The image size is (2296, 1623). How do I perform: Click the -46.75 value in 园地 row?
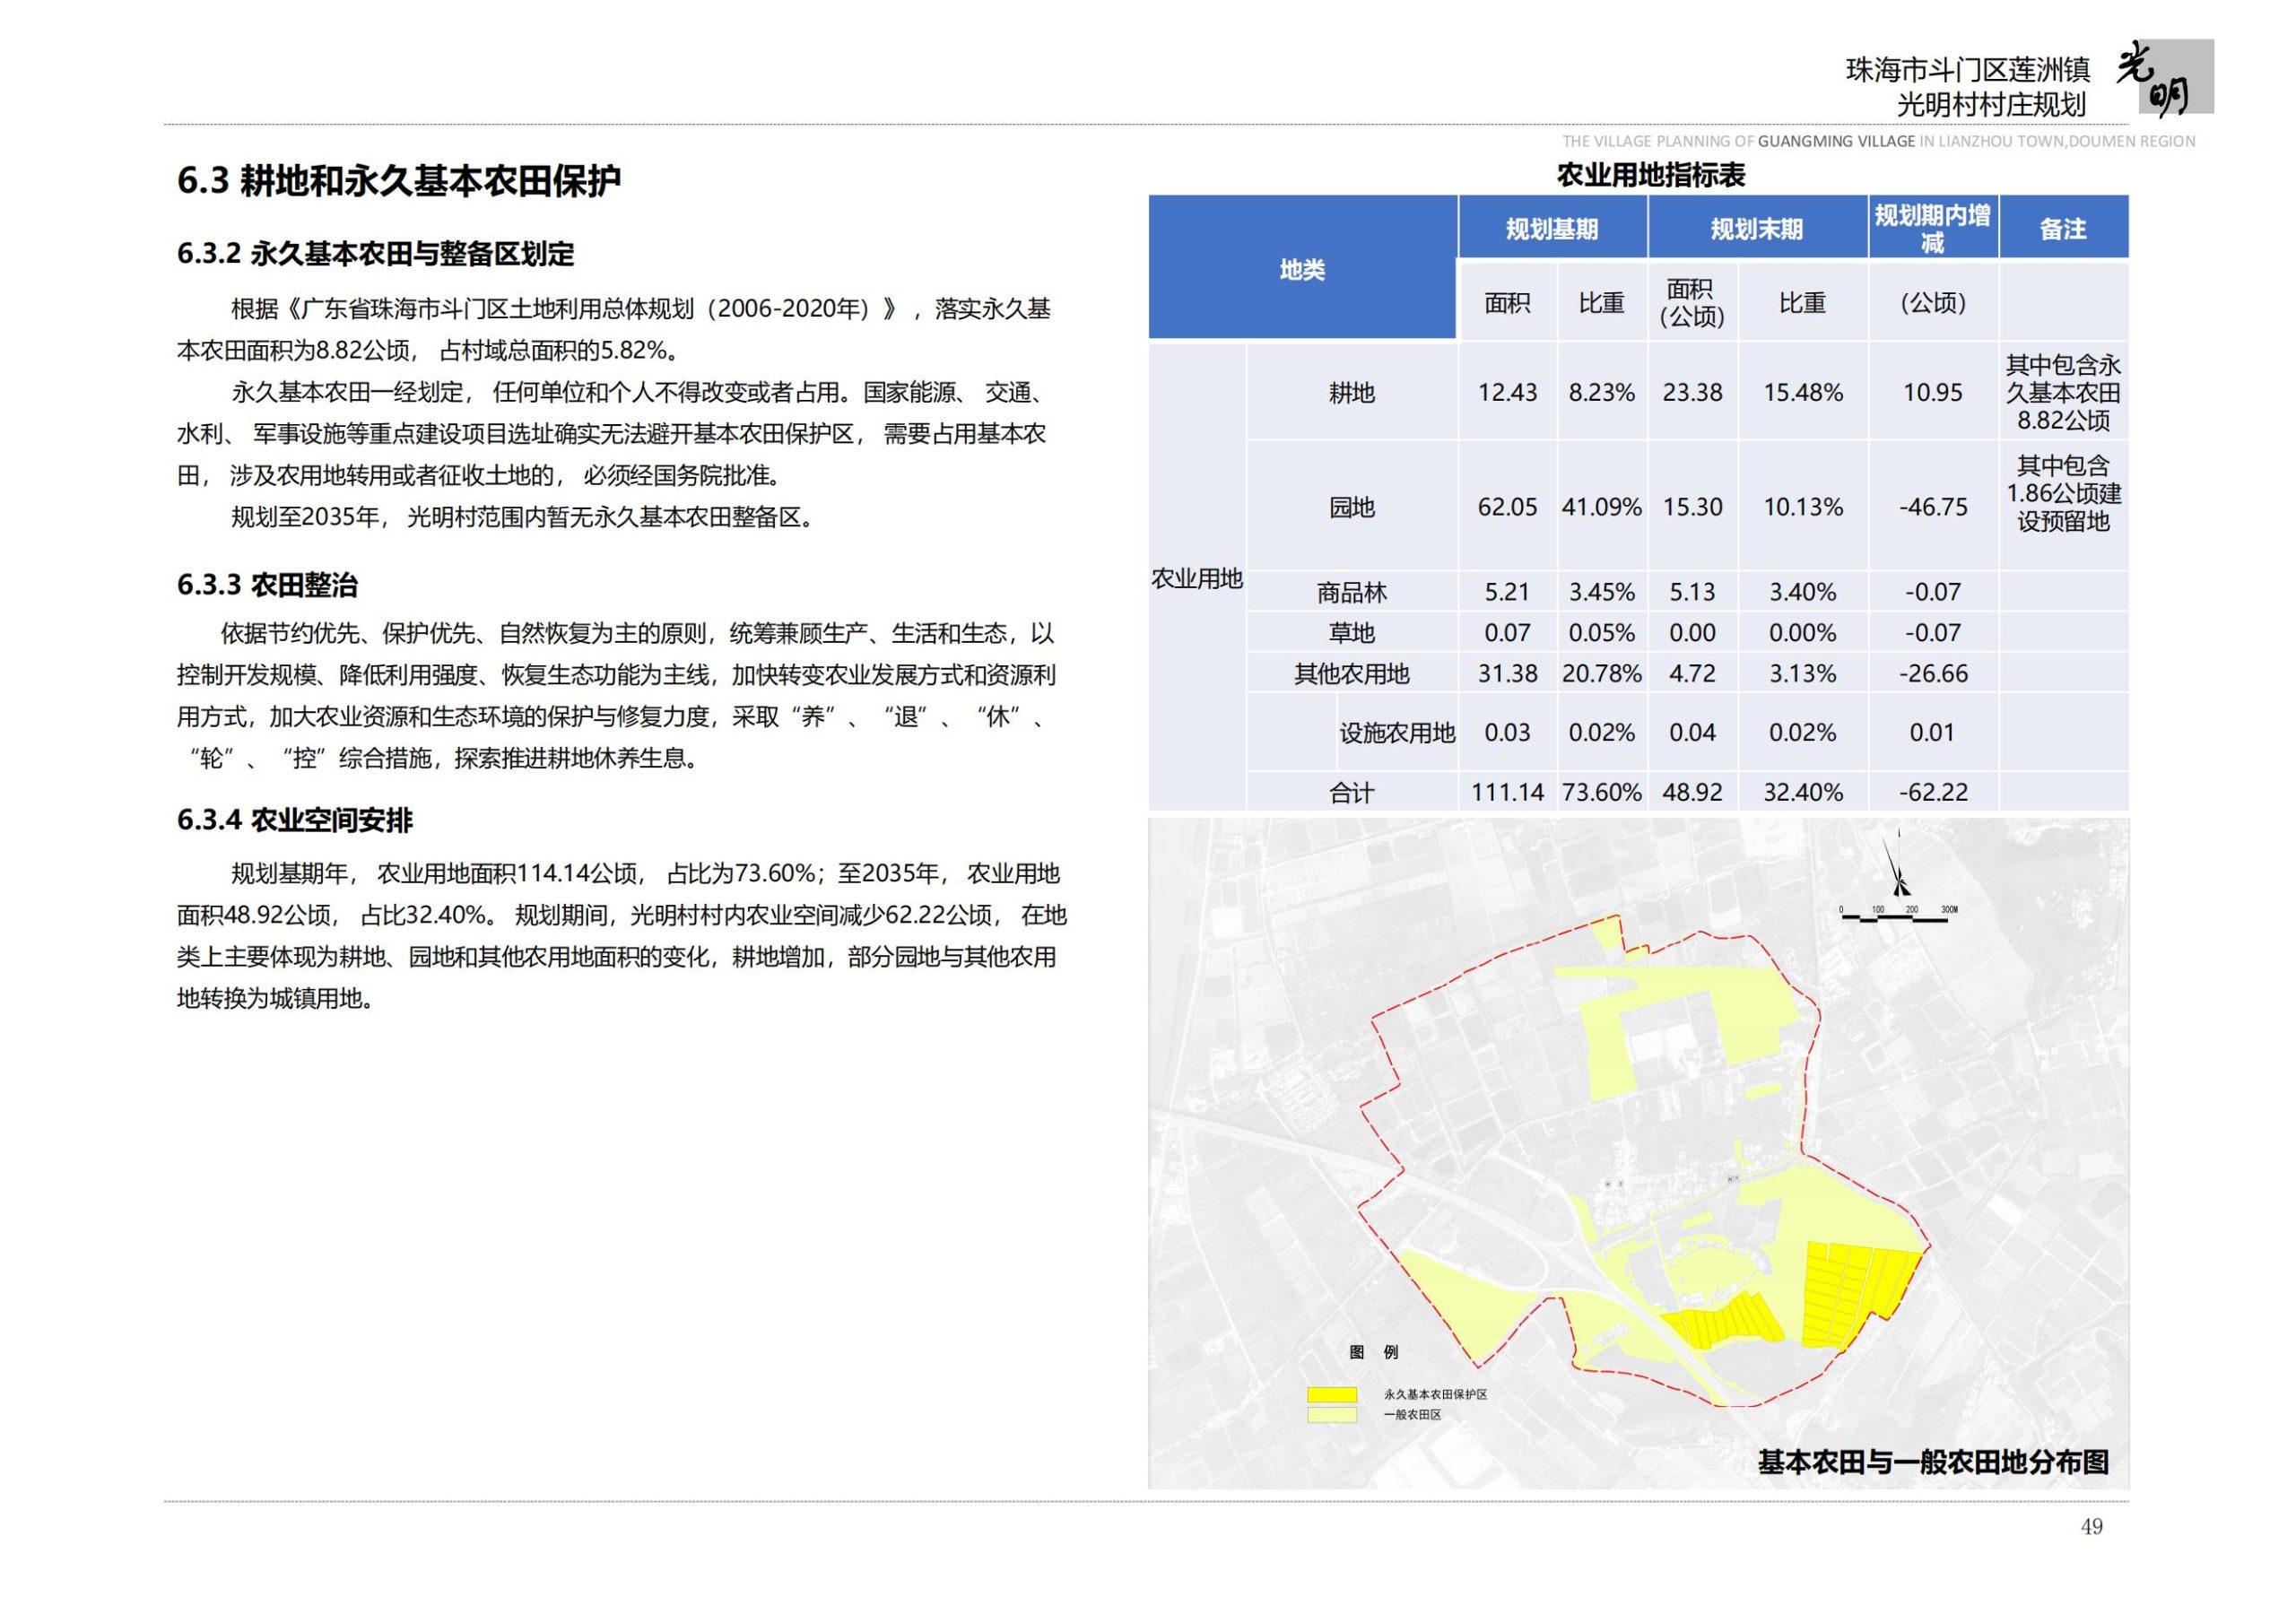[x=1932, y=508]
